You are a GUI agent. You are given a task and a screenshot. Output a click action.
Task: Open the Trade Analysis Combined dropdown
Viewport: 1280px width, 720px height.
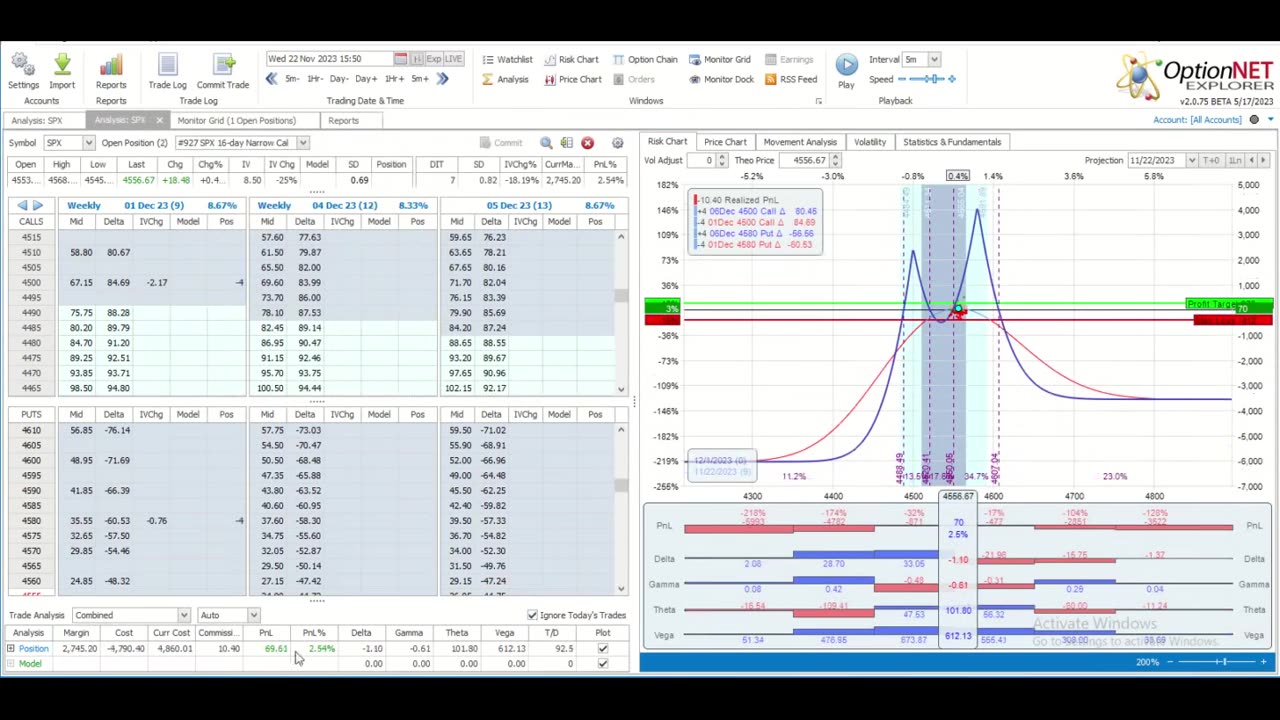(x=183, y=615)
